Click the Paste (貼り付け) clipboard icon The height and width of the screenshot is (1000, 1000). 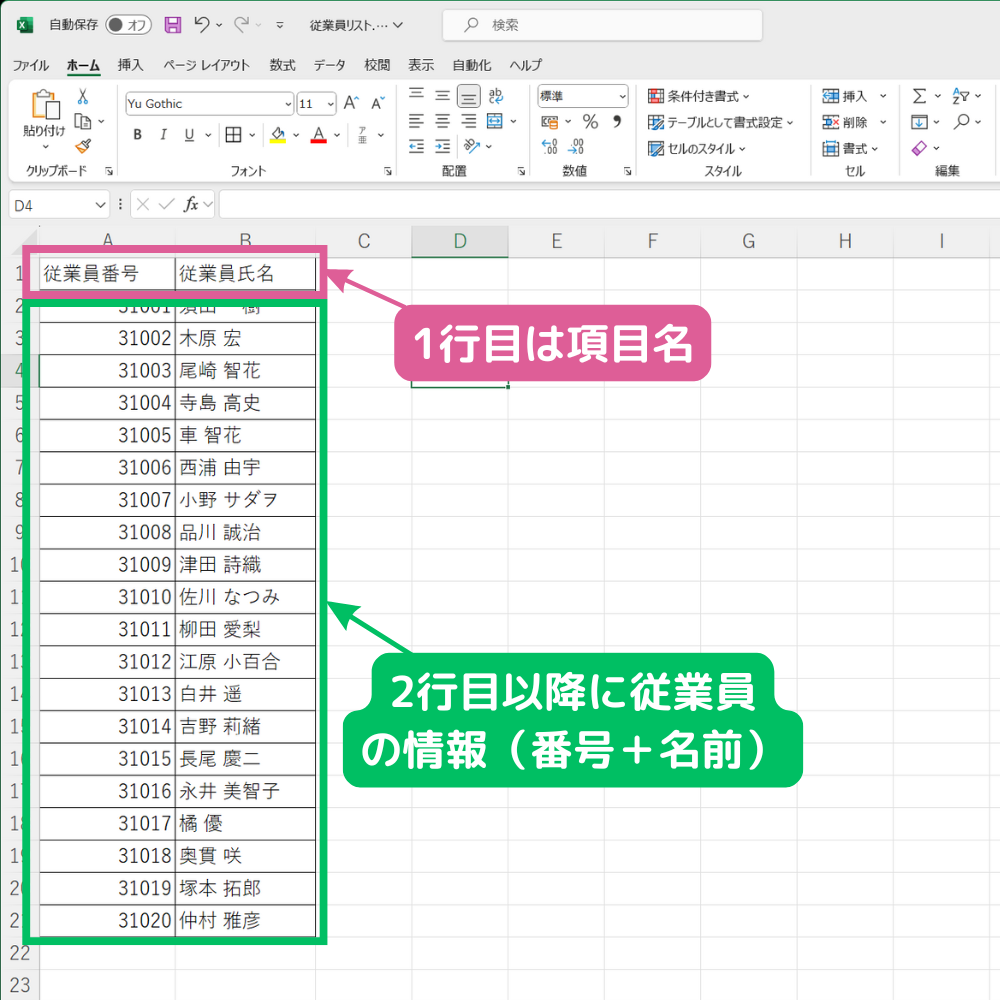(x=45, y=105)
